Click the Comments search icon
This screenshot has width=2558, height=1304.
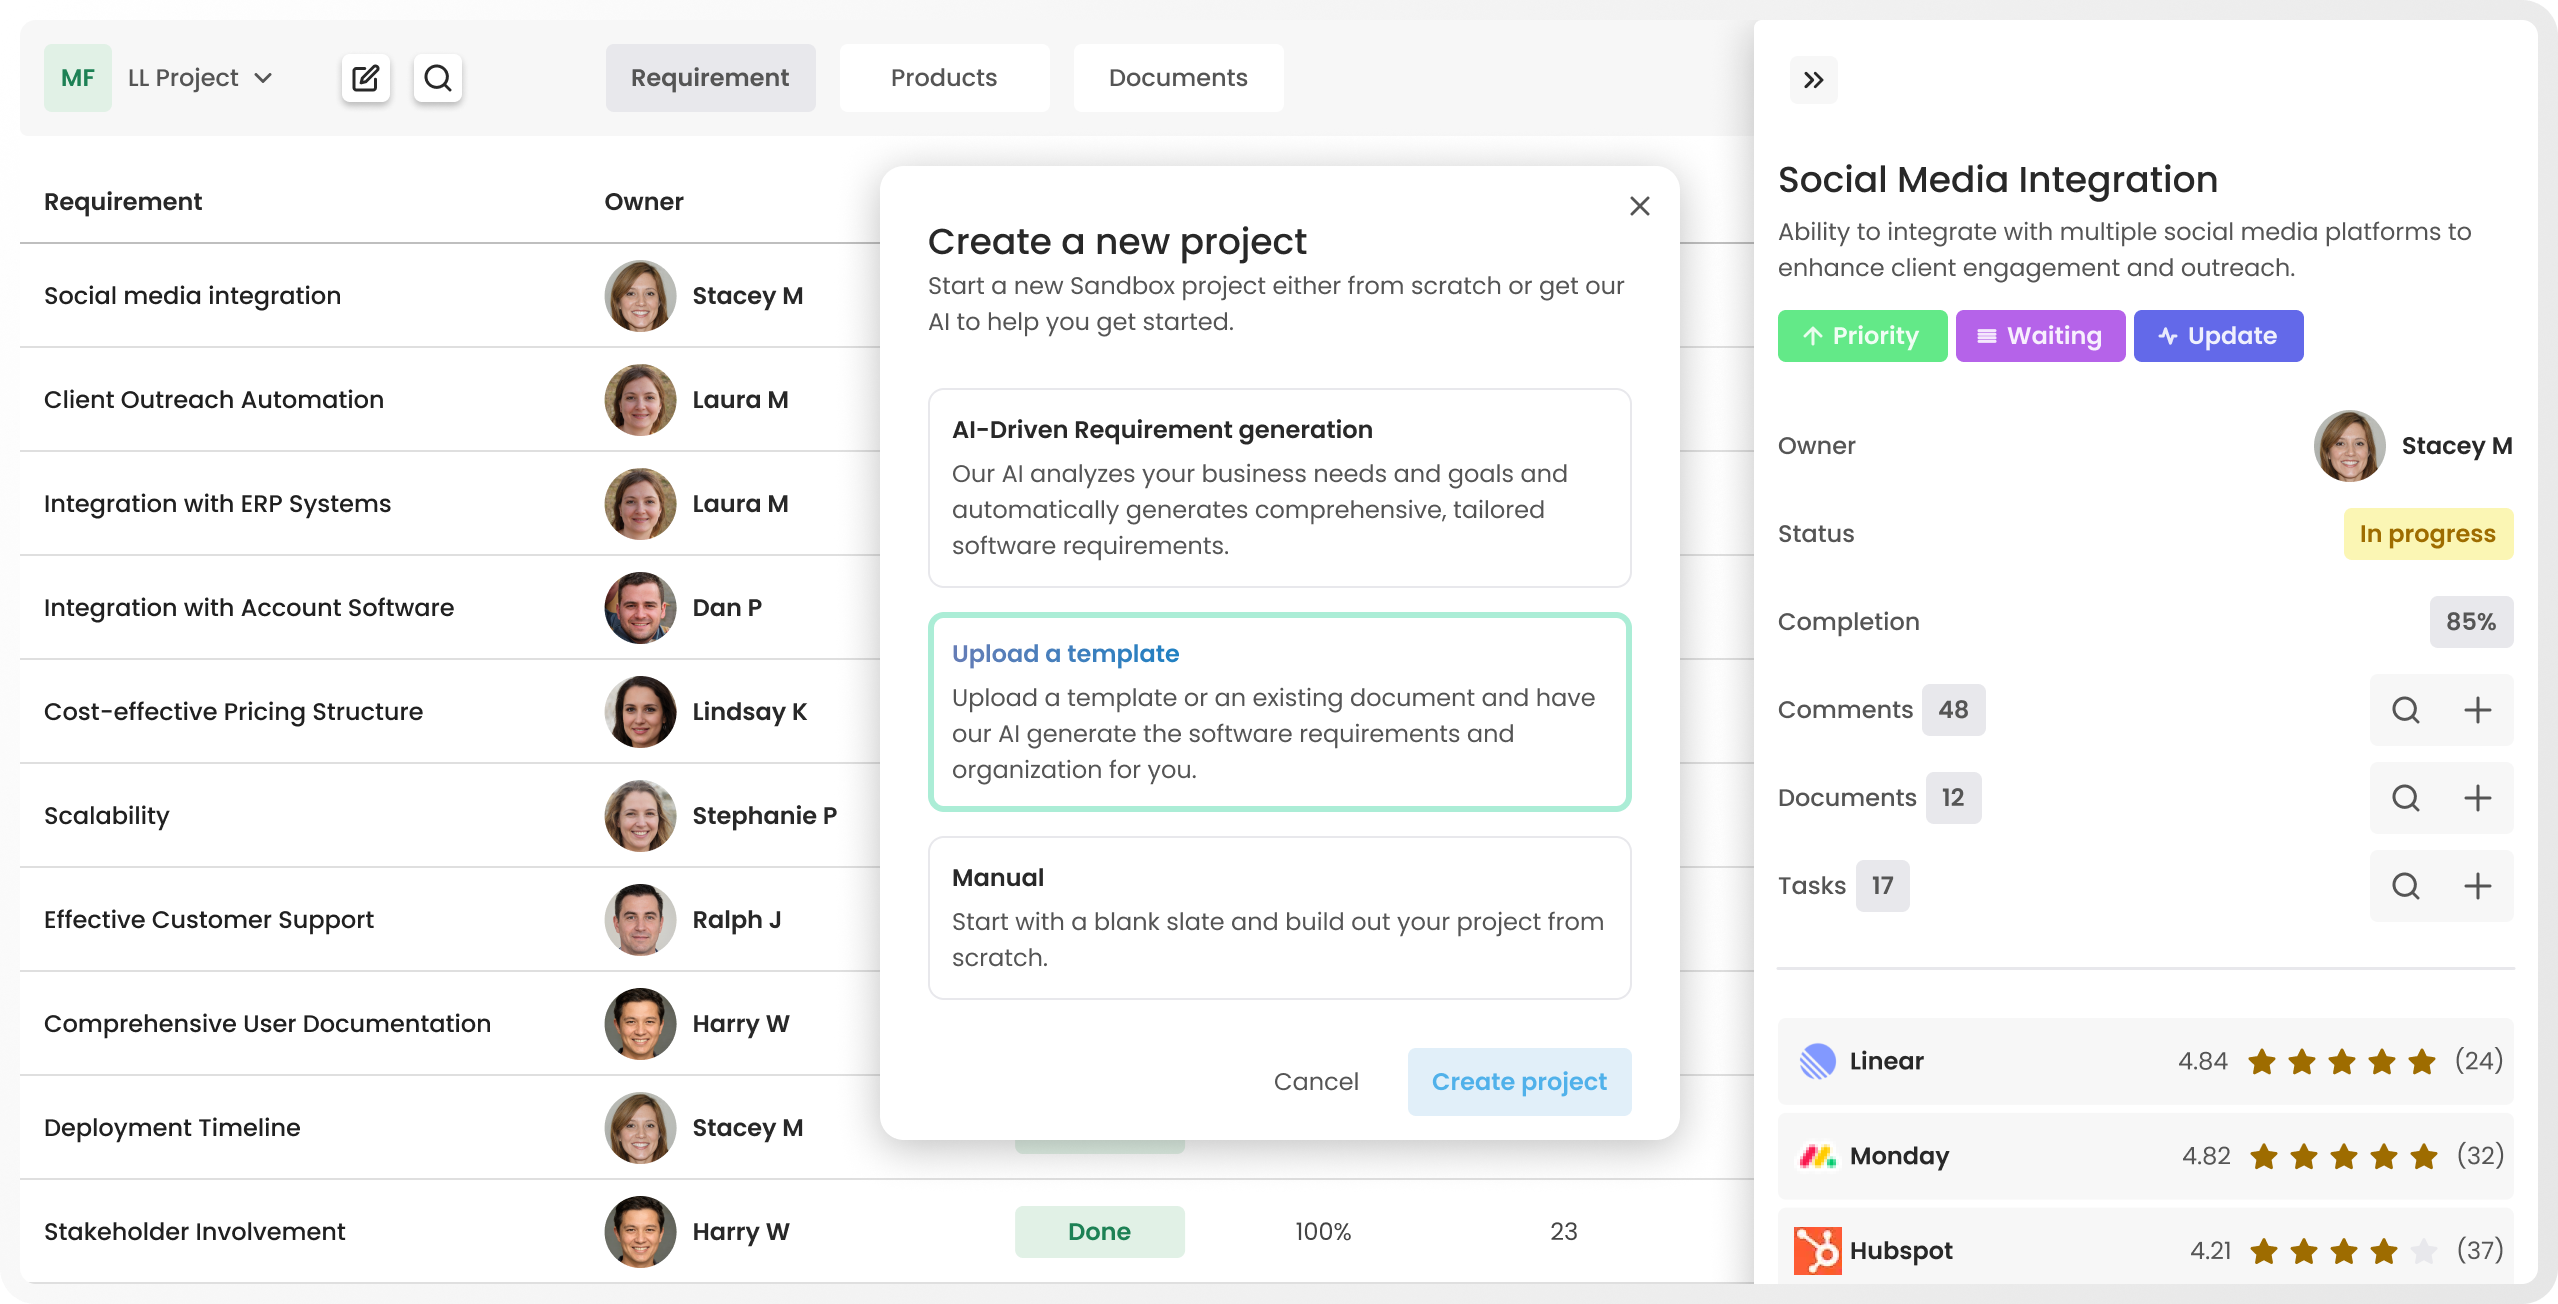click(2405, 710)
